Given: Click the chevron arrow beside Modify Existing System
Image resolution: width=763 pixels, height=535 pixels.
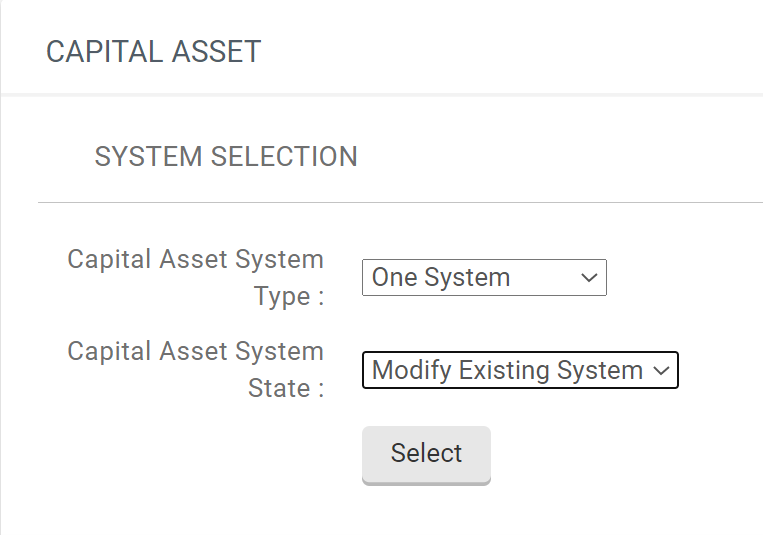Looking at the screenshot, I should (x=661, y=370).
